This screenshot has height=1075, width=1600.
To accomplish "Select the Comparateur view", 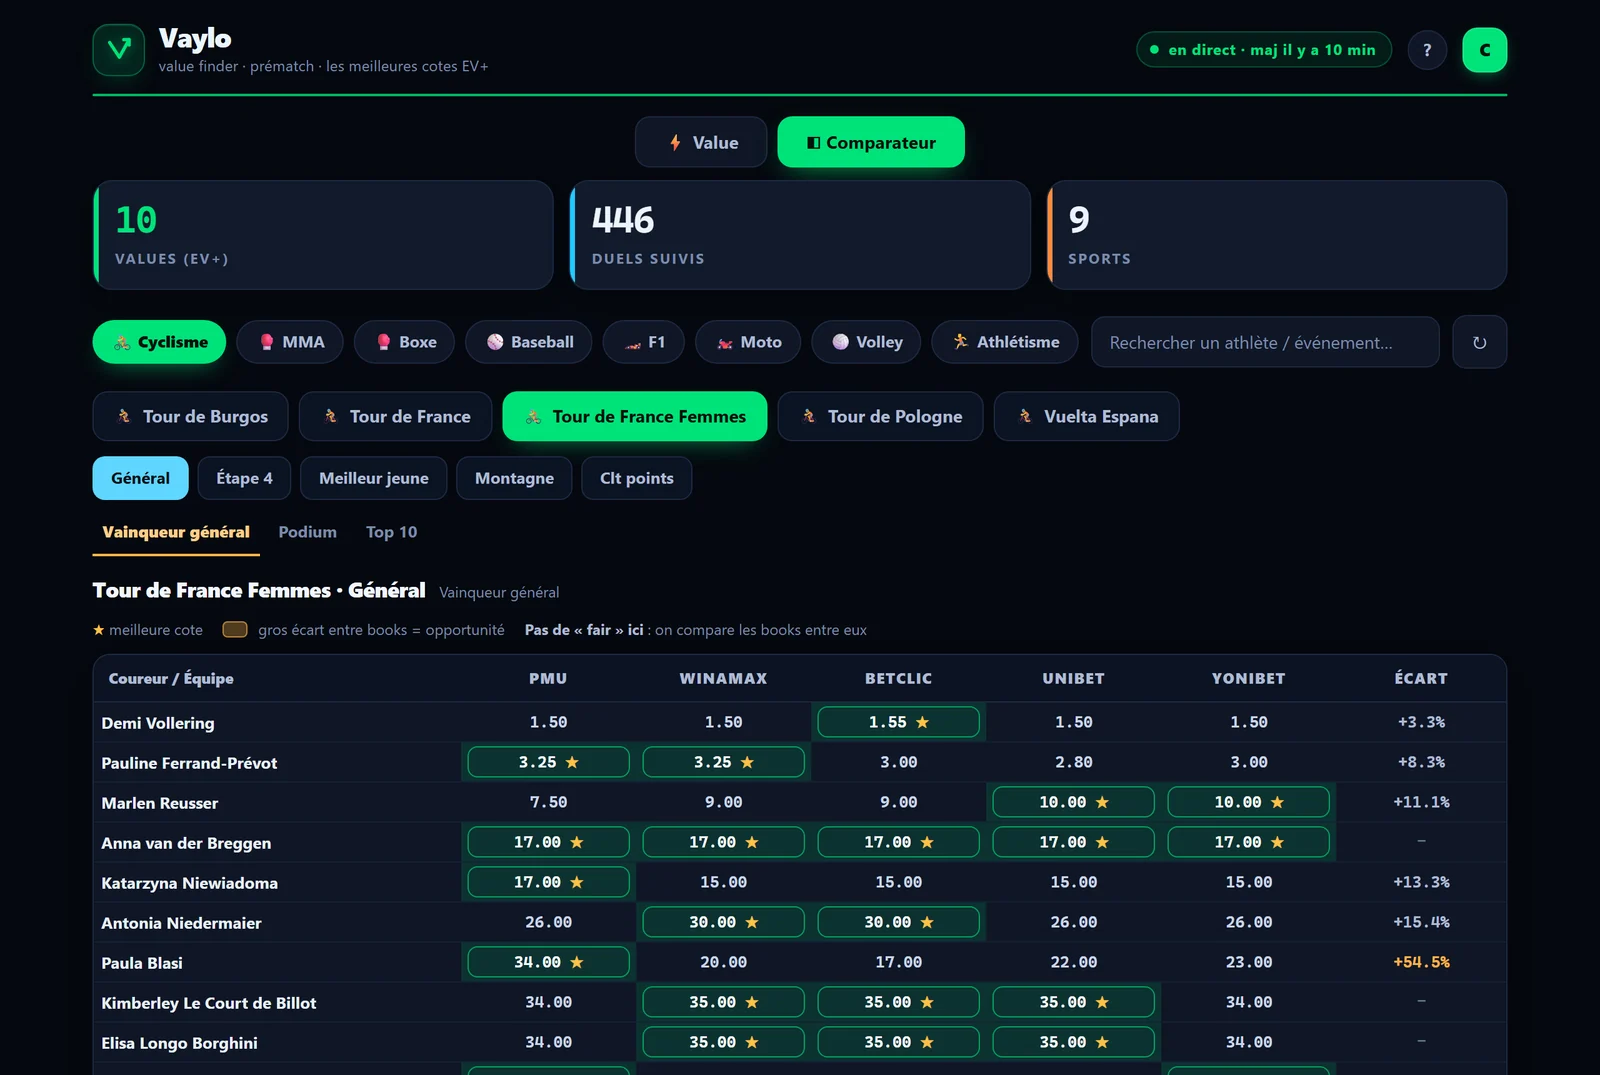I will pyautogui.click(x=871, y=142).
